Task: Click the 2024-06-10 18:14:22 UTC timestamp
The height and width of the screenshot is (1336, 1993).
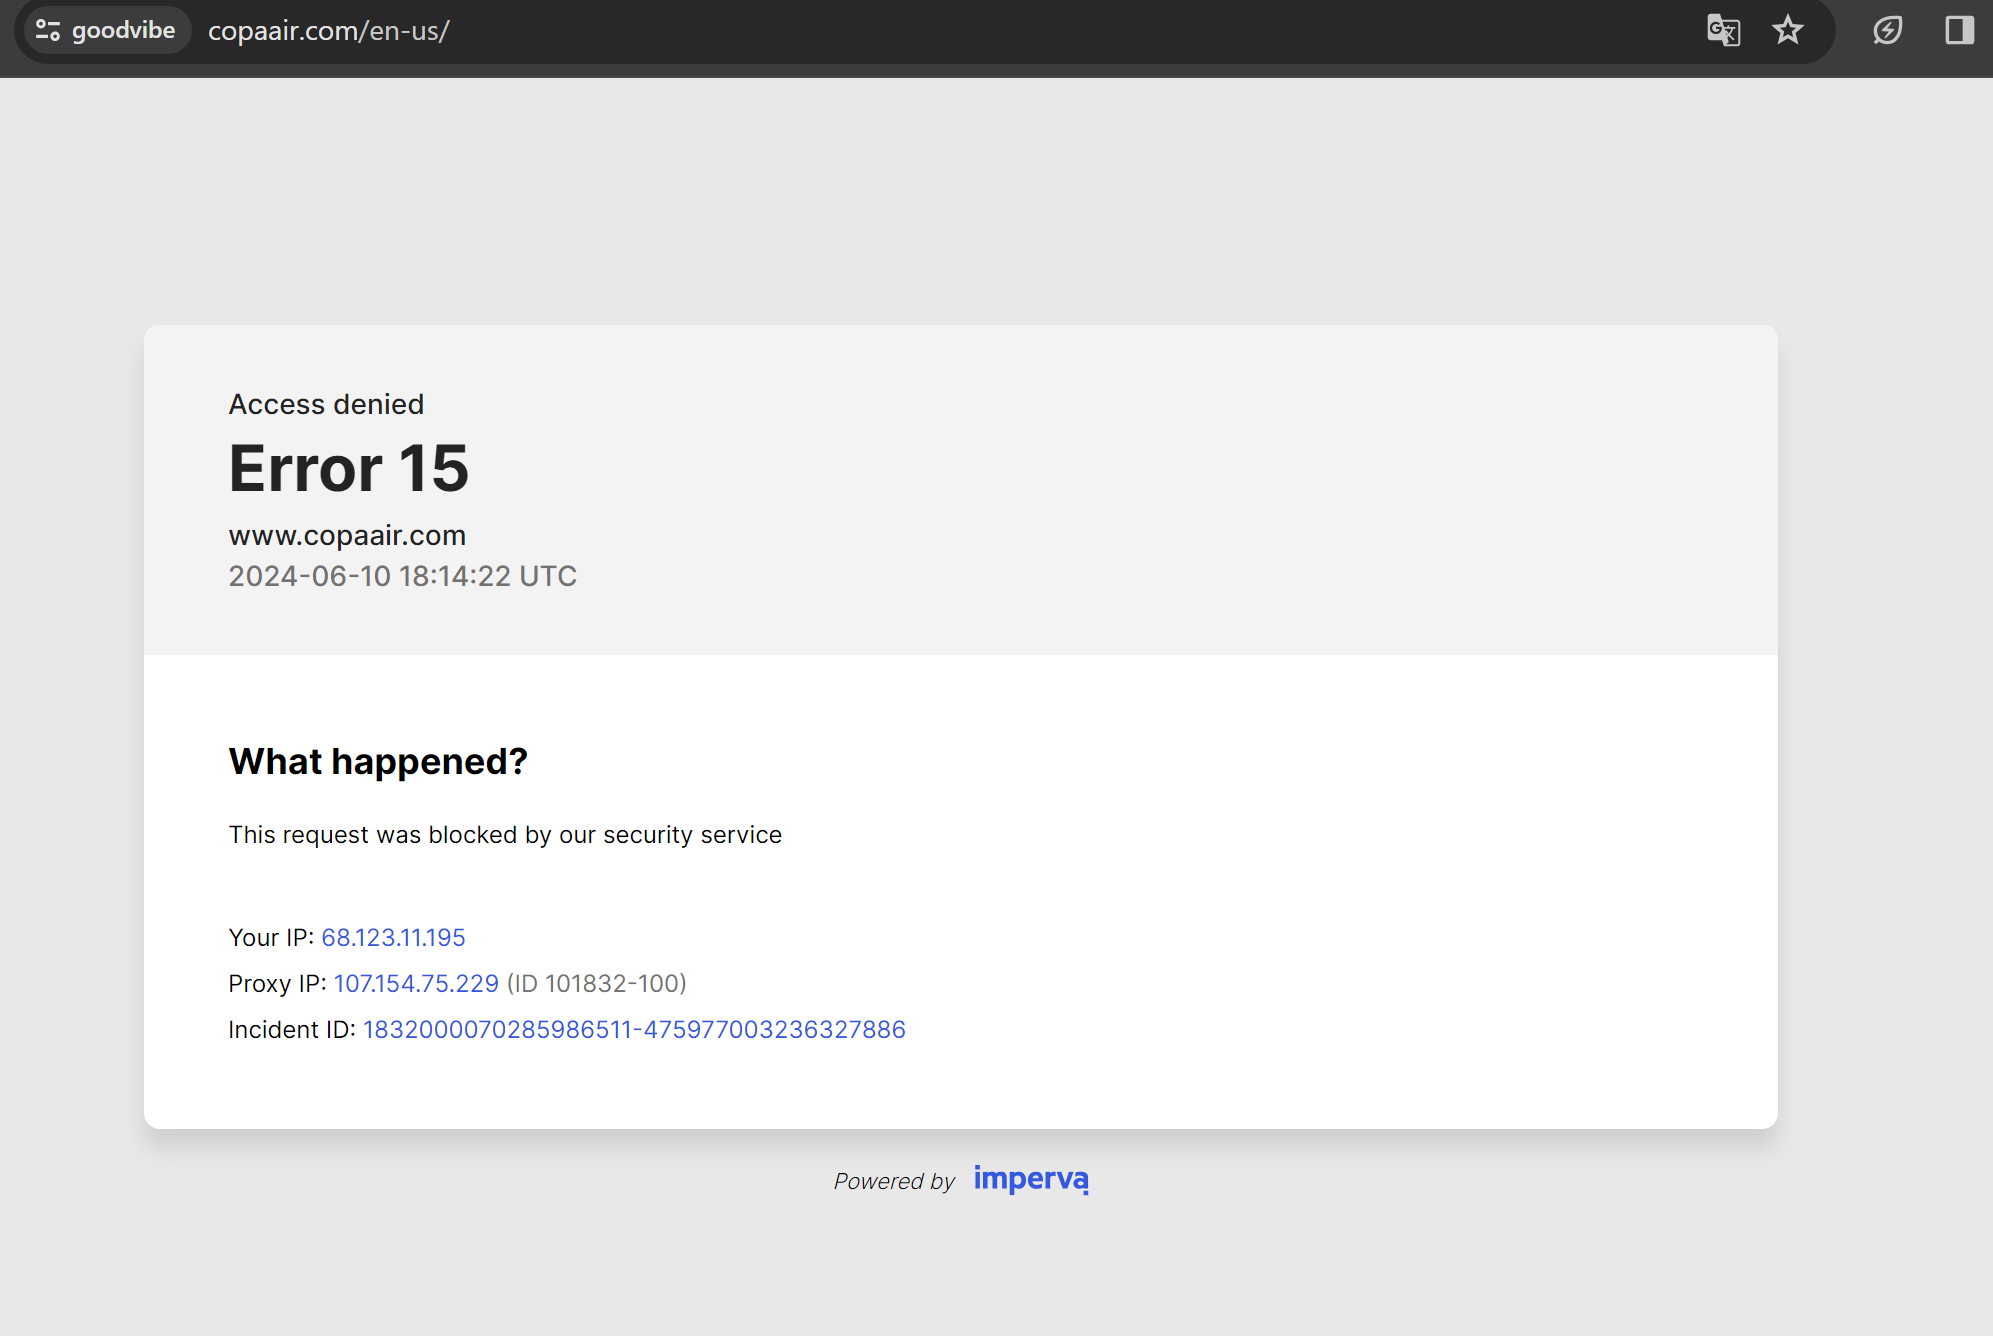Action: (402, 576)
